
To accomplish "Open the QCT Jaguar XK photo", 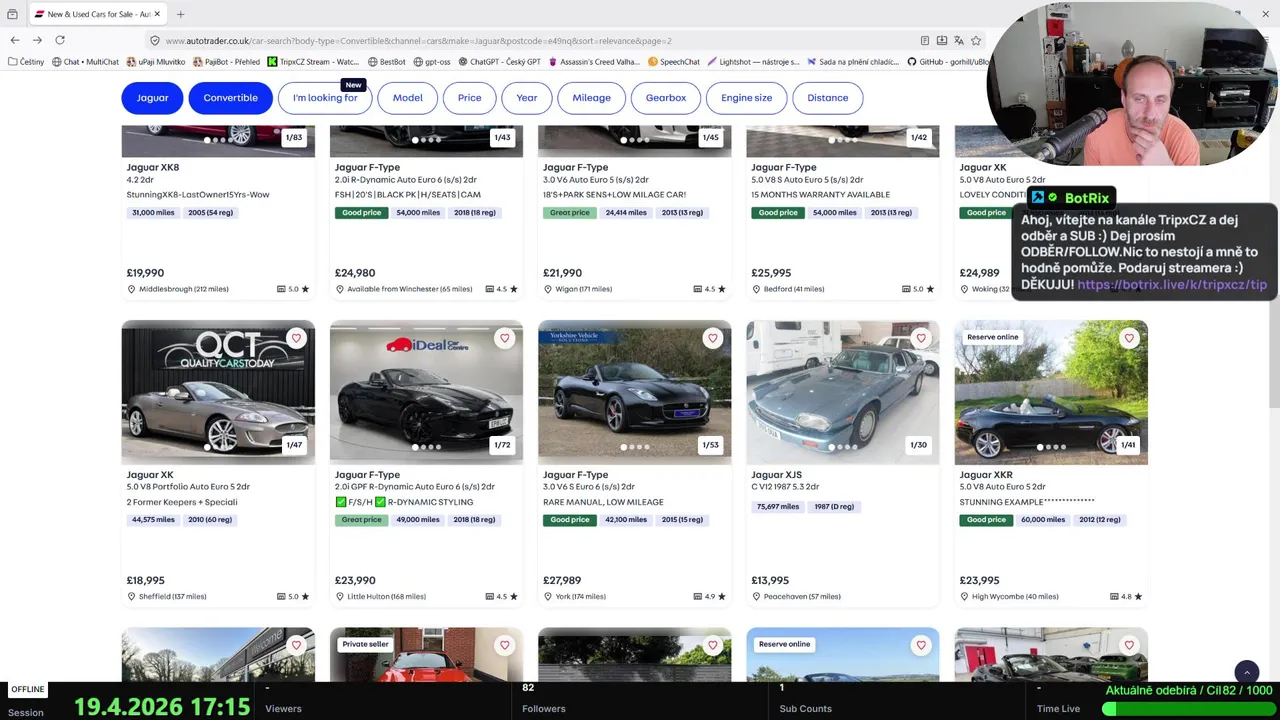I will click(x=218, y=392).
